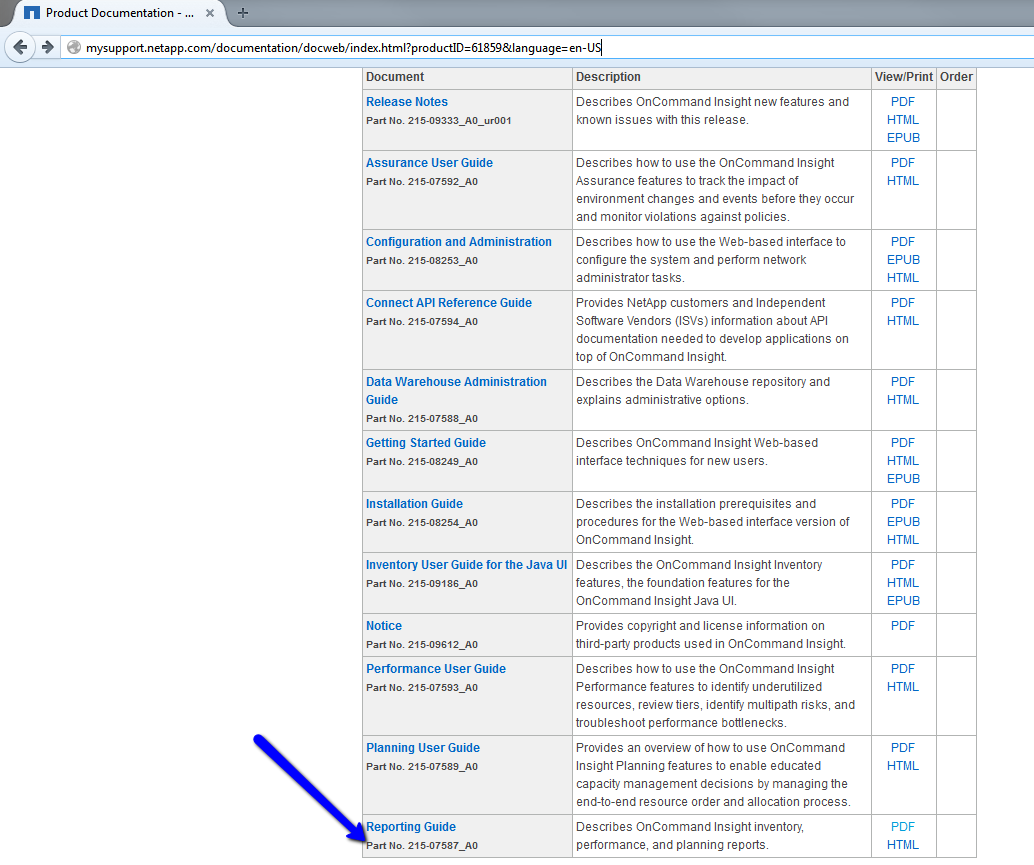The width and height of the screenshot is (1034, 865).
Task: Open Configuration and Administration EPUB
Action: tap(903, 260)
